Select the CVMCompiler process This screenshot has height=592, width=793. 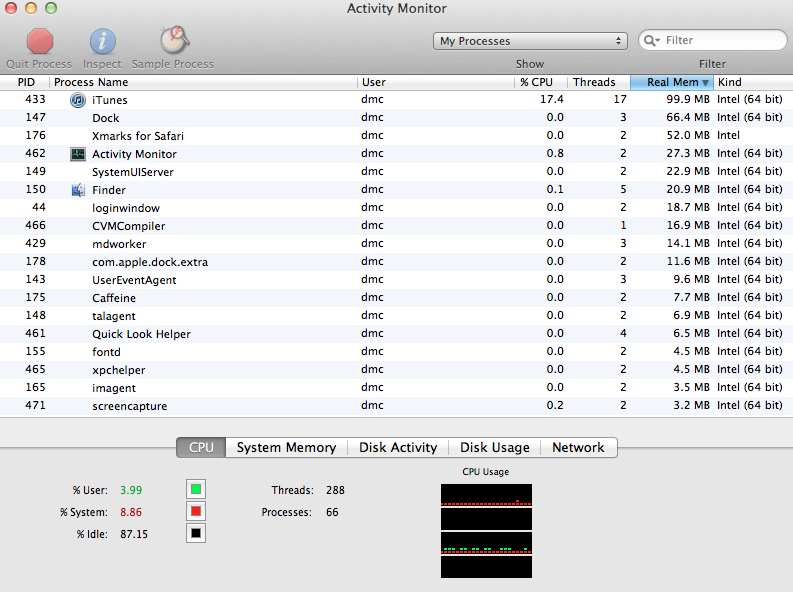pyautogui.click(x=396, y=225)
